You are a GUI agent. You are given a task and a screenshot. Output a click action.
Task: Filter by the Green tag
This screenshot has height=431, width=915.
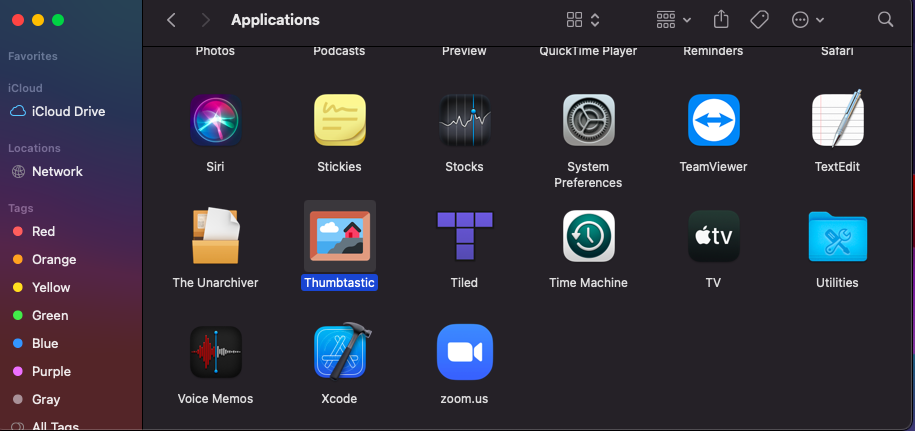(x=41, y=316)
